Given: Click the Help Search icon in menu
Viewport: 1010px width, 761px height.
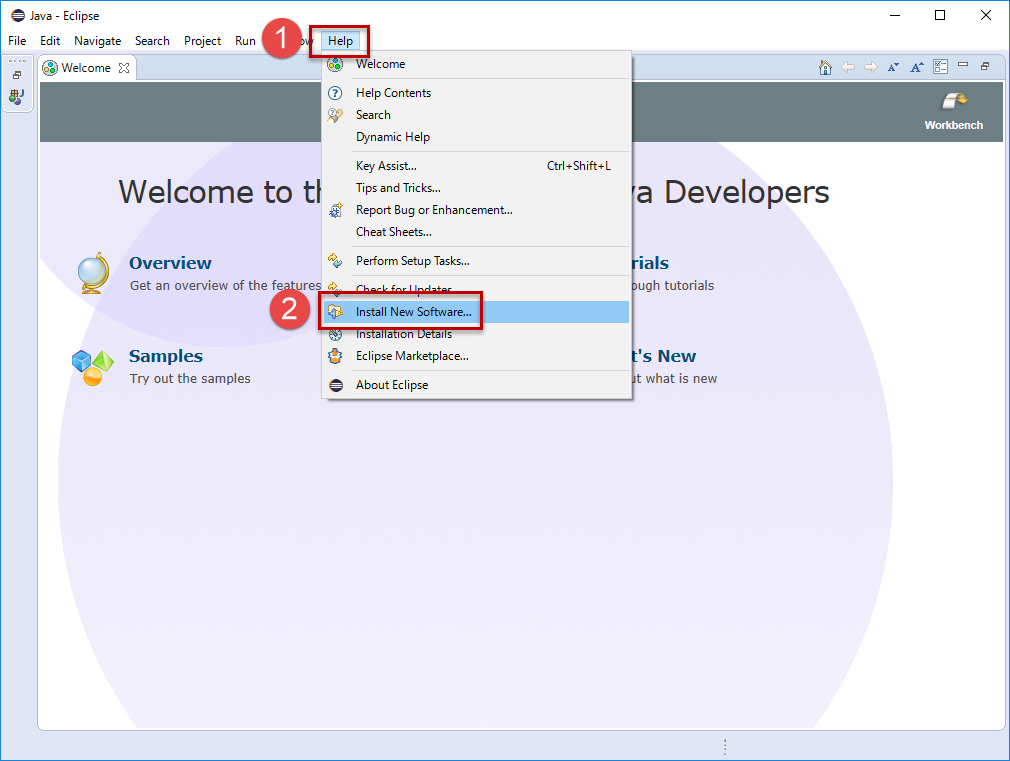Looking at the screenshot, I should (335, 115).
